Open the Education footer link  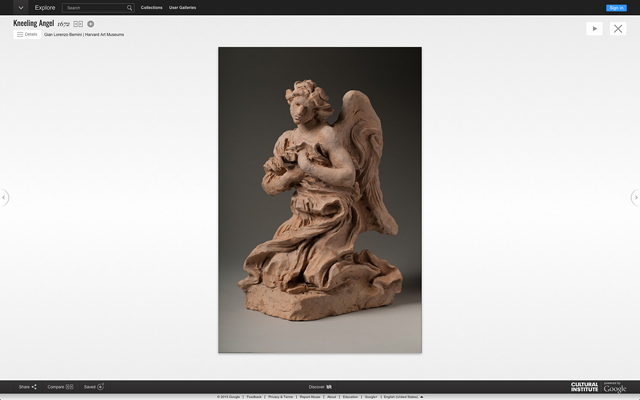point(350,397)
